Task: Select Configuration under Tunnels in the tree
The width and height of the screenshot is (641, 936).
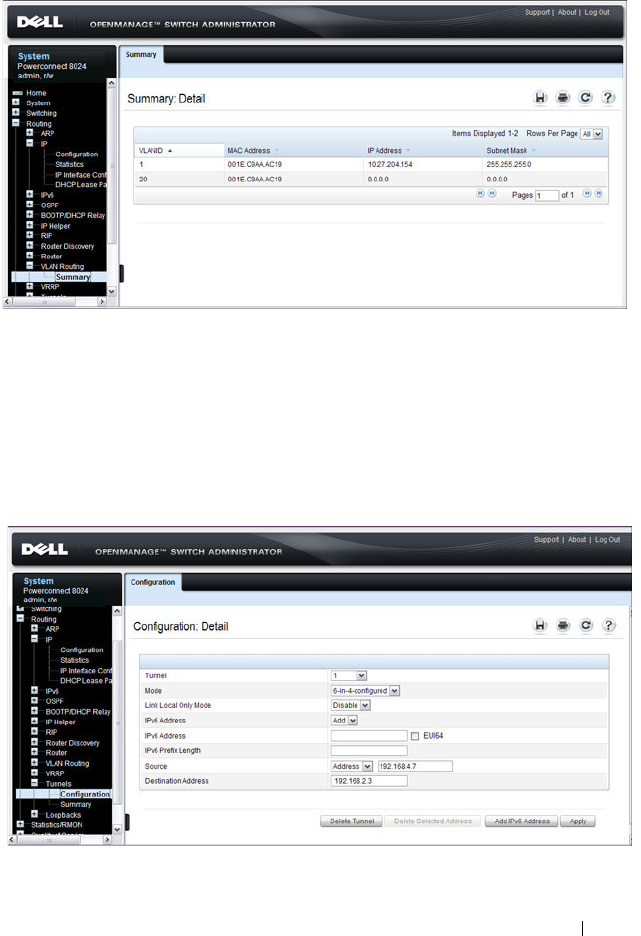Action: 85,794
